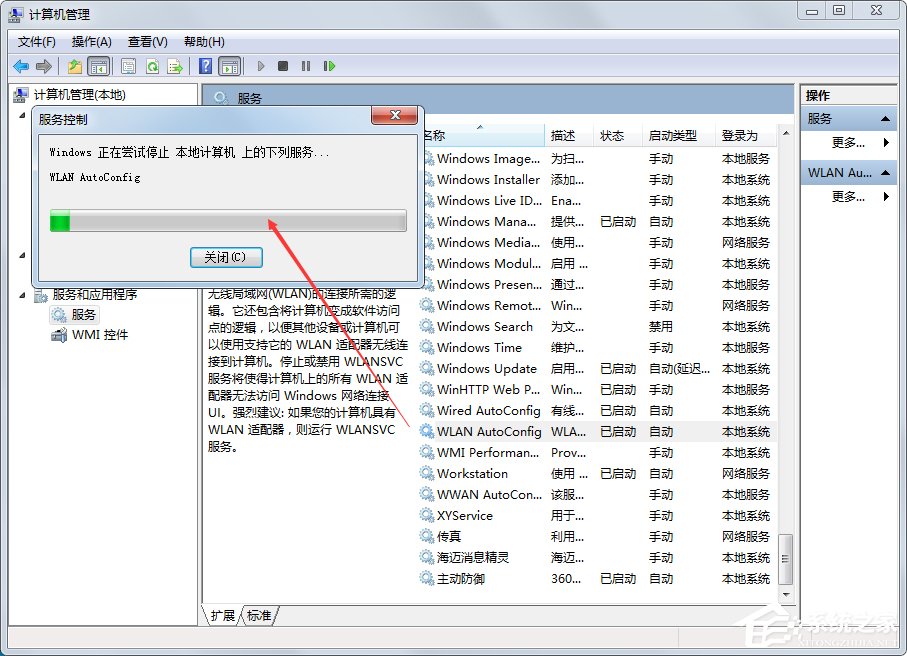The image size is (907, 656).
Task: Refresh the services list
Action: click(x=151, y=65)
